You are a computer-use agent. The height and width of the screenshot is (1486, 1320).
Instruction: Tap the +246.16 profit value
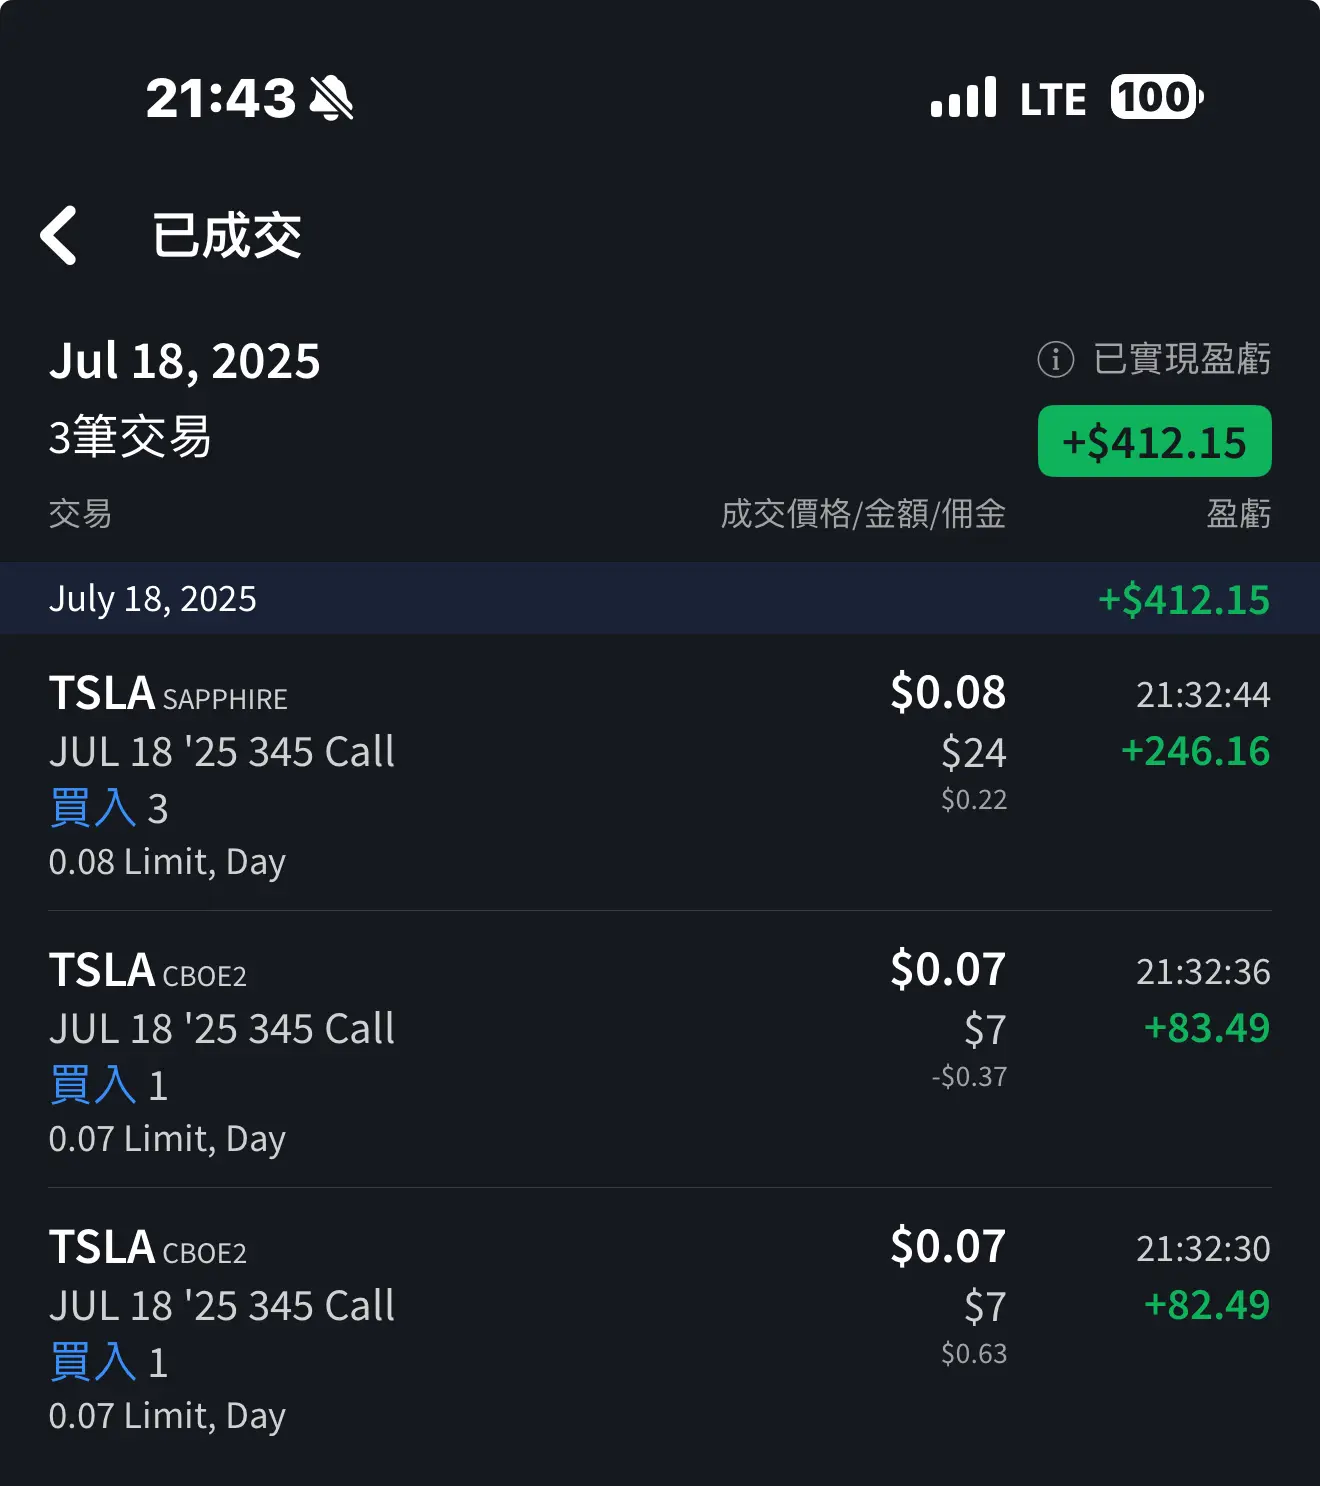tap(1195, 751)
